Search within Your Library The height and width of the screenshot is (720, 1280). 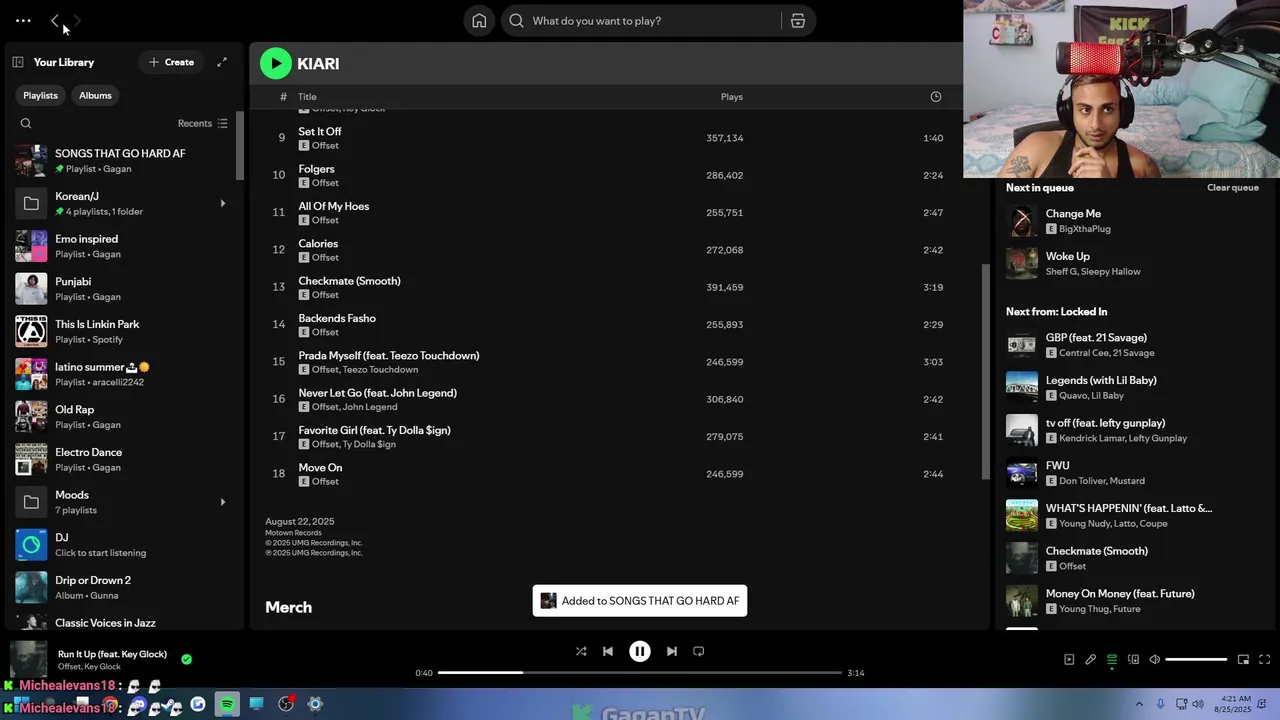tap(26, 123)
